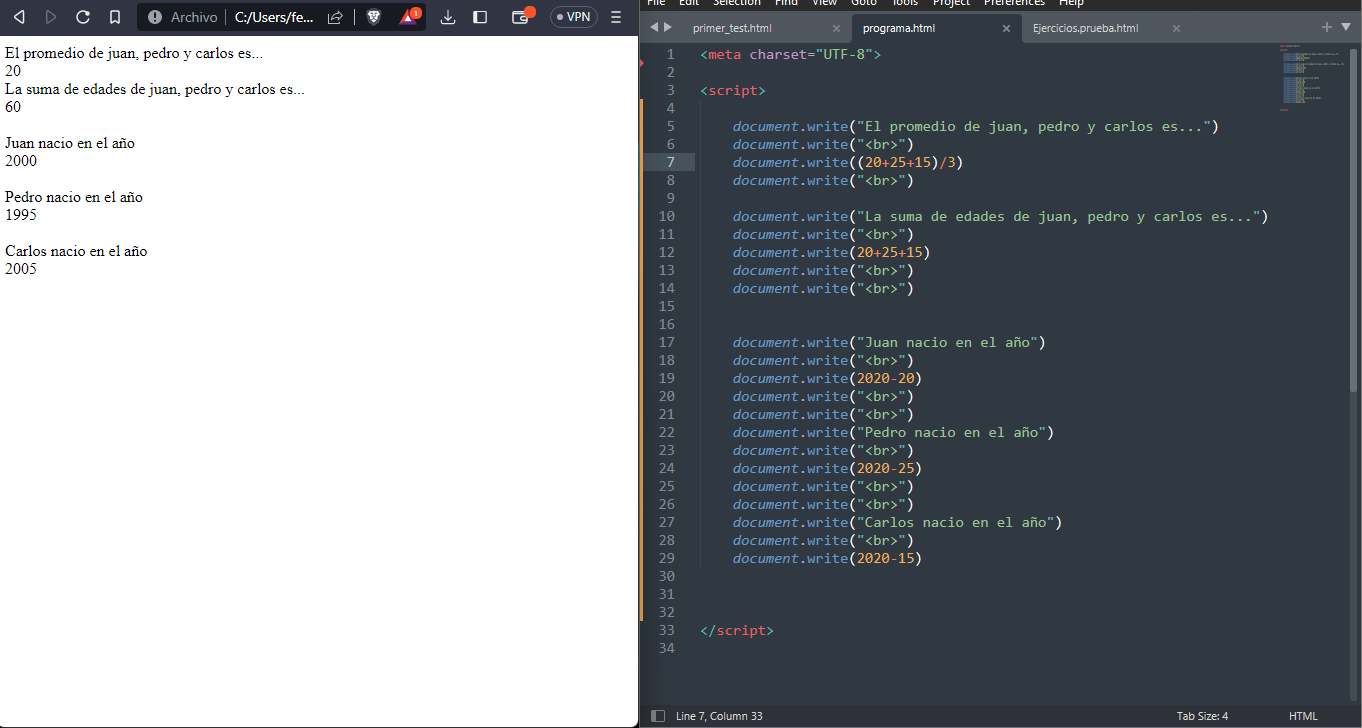1362x728 pixels.
Task: Click the year 2000 in browser
Action: 21,162
